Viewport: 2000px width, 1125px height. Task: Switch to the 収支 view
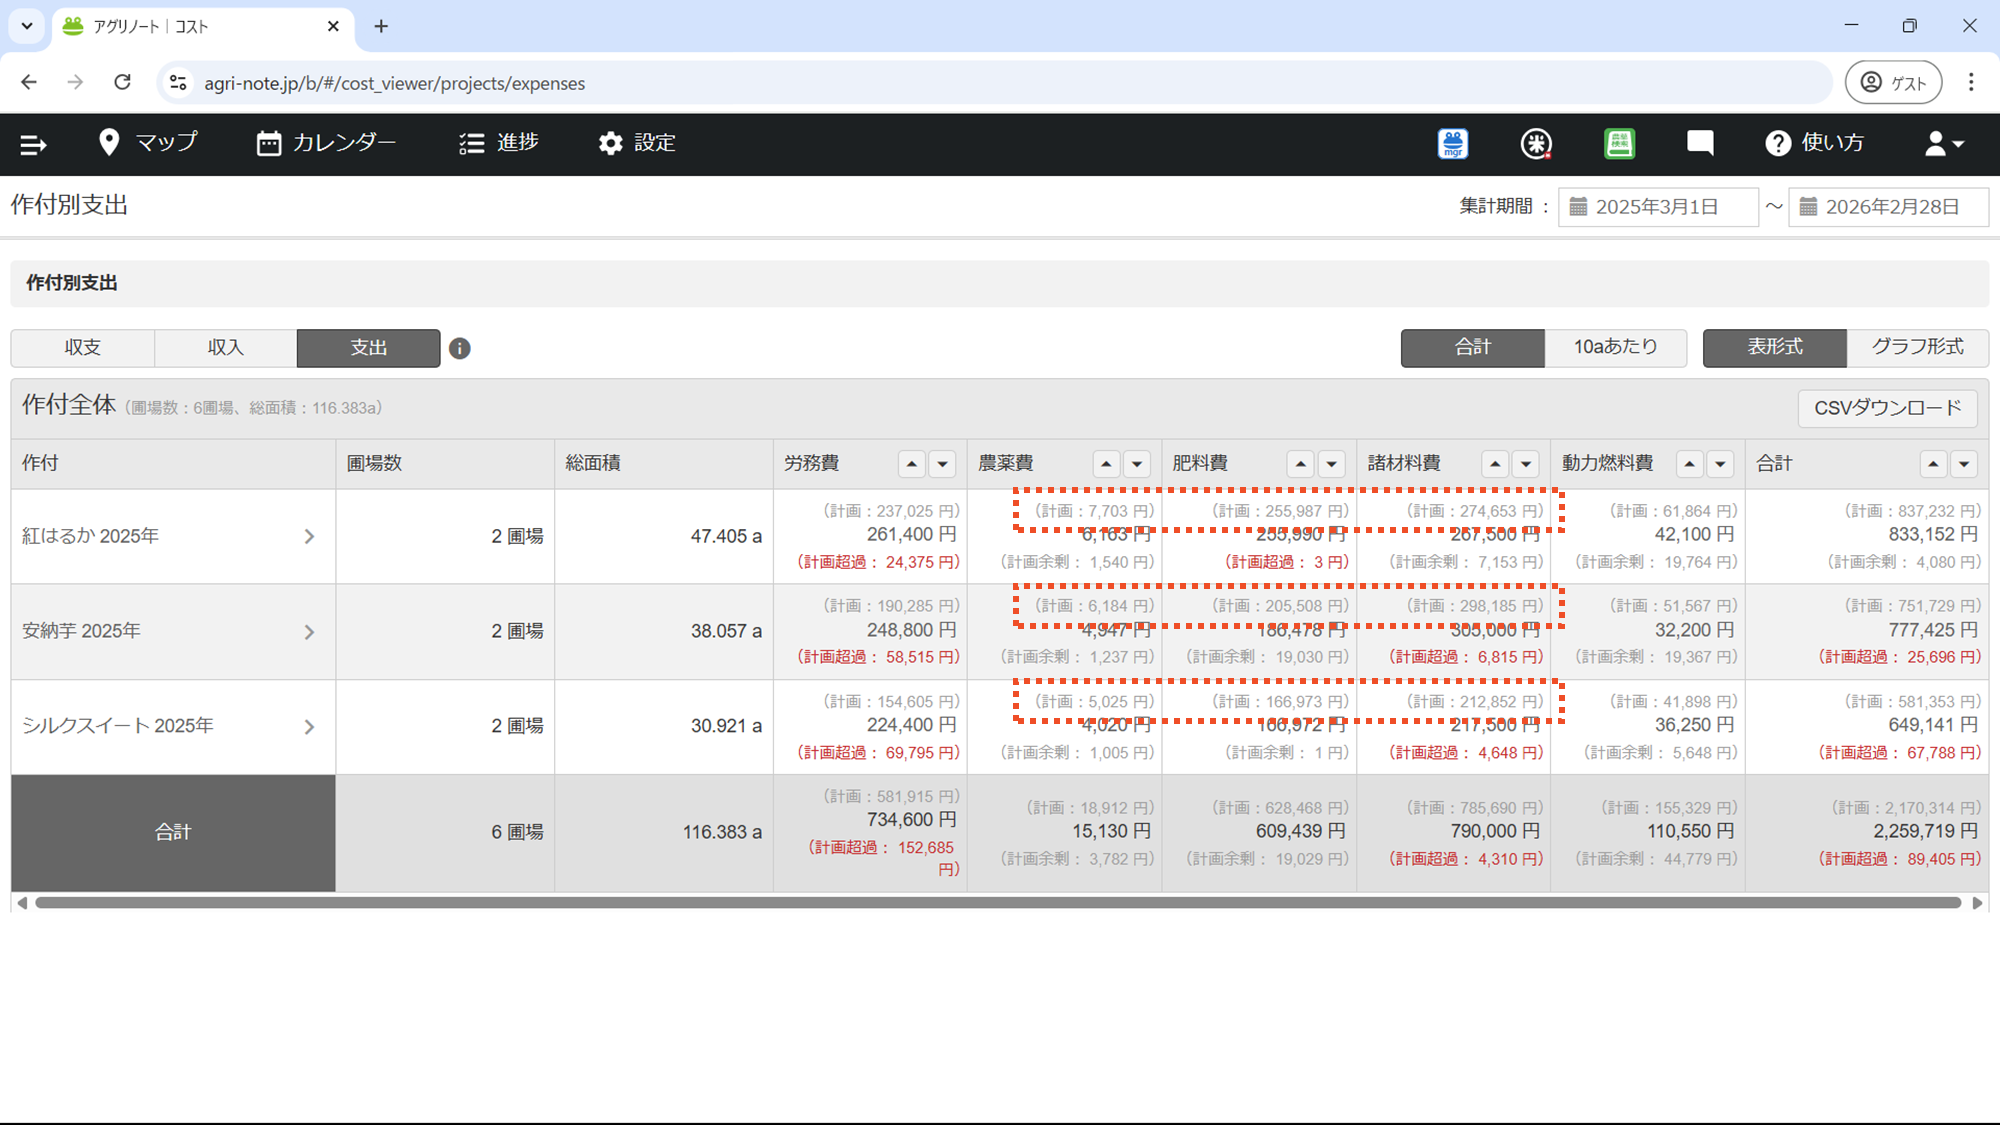pos(83,348)
